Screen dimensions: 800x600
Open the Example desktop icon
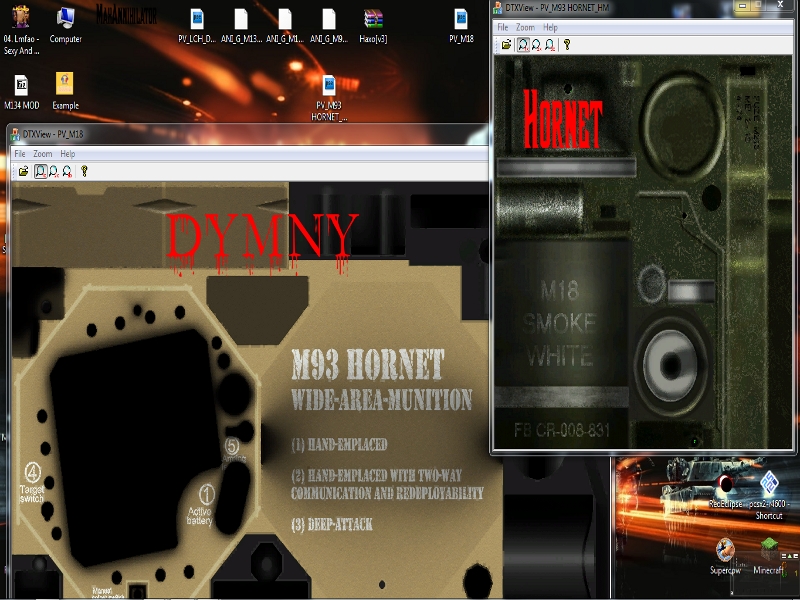pos(65,91)
